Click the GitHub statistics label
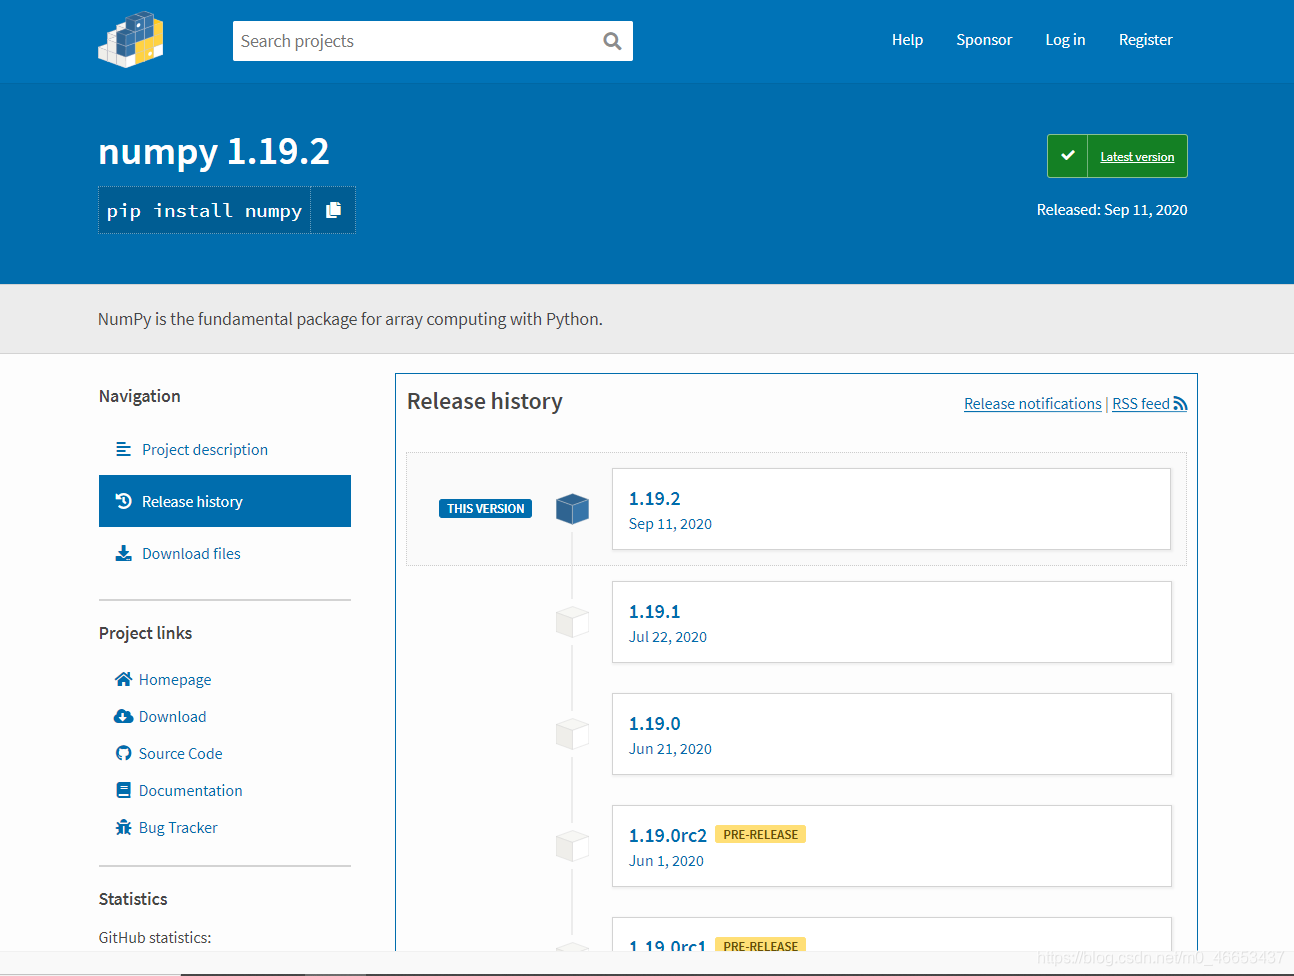 (155, 938)
